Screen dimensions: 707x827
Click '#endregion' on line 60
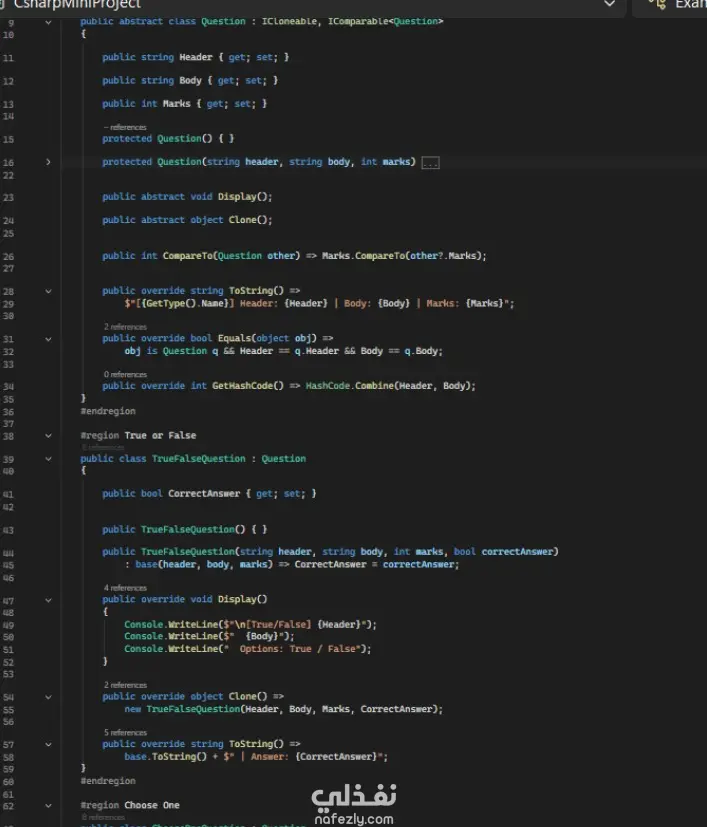pos(108,781)
